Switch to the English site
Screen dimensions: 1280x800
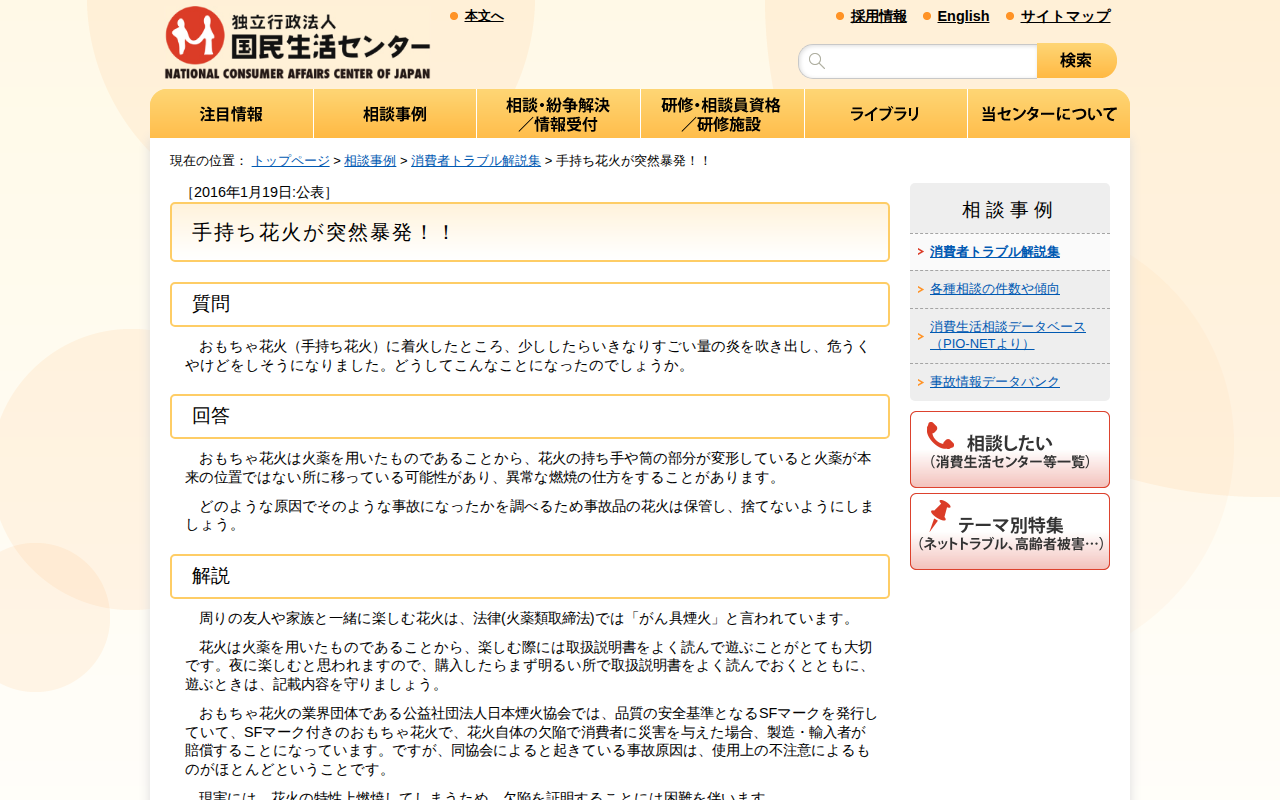point(963,16)
